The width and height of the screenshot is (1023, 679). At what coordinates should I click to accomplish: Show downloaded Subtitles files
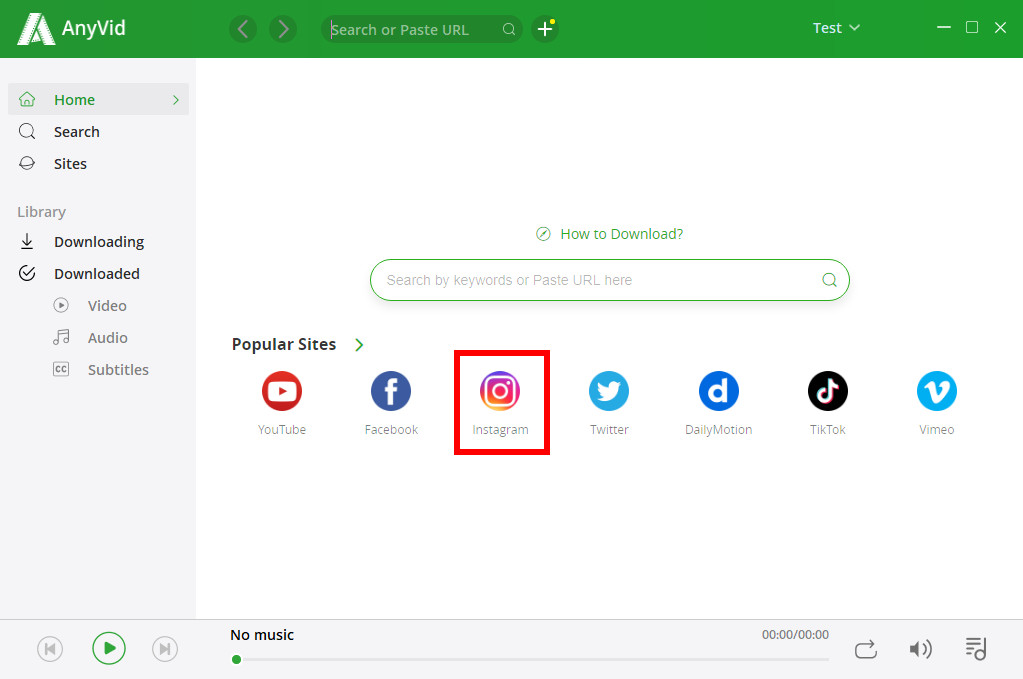pyautogui.click(x=117, y=369)
